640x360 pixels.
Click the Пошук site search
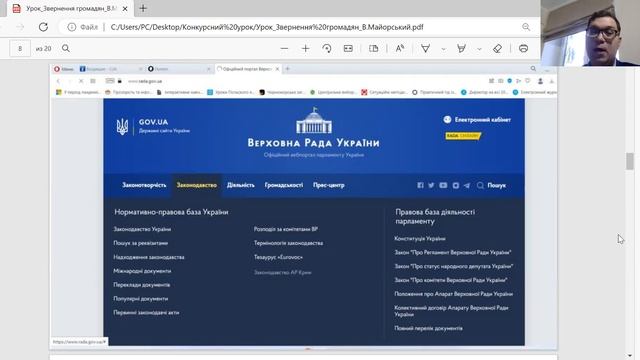tap(491, 185)
